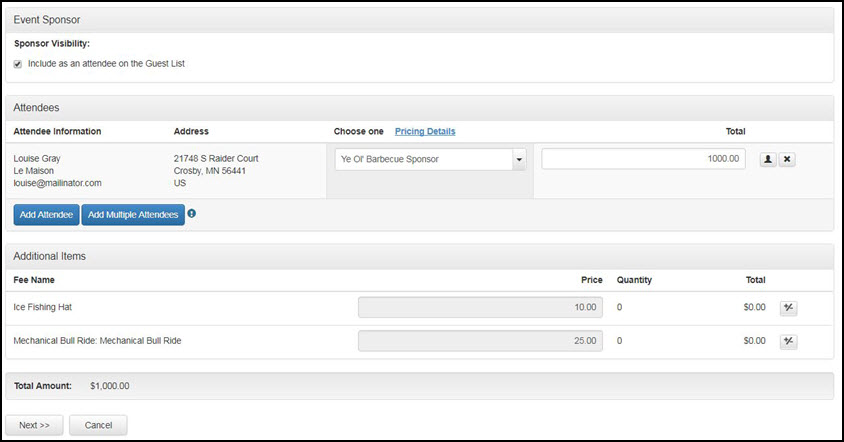Click the attendee person icon for Louise Gray

768,159
